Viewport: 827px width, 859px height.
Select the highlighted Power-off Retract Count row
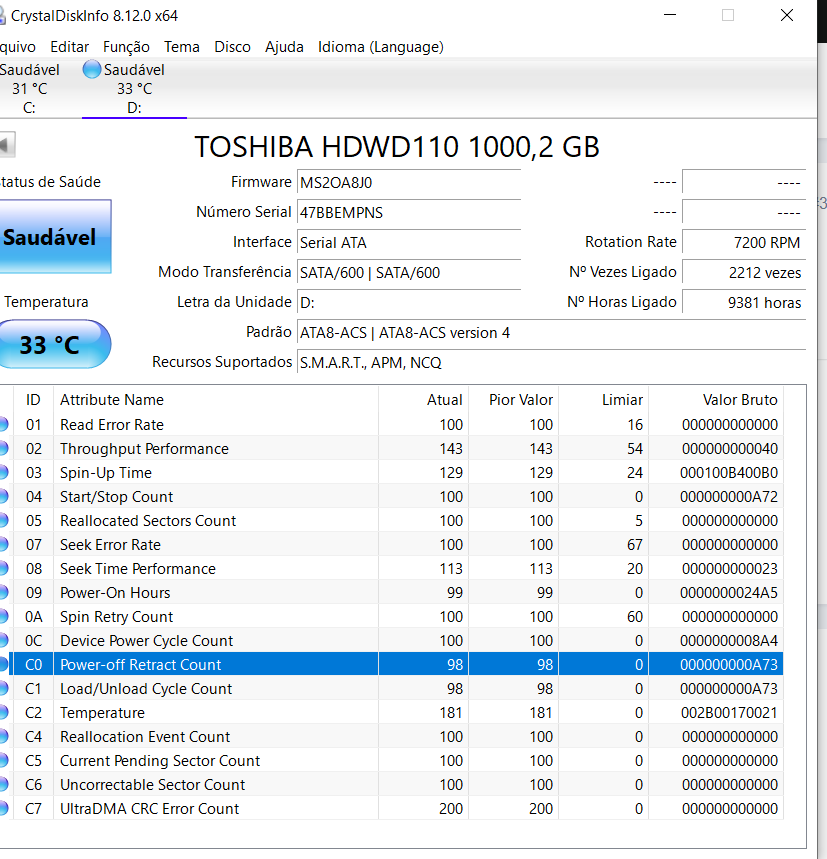pos(392,665)
